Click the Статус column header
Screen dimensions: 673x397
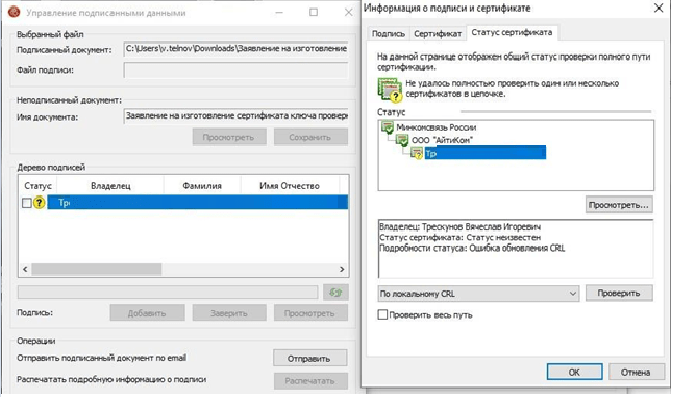click(38, 186)
